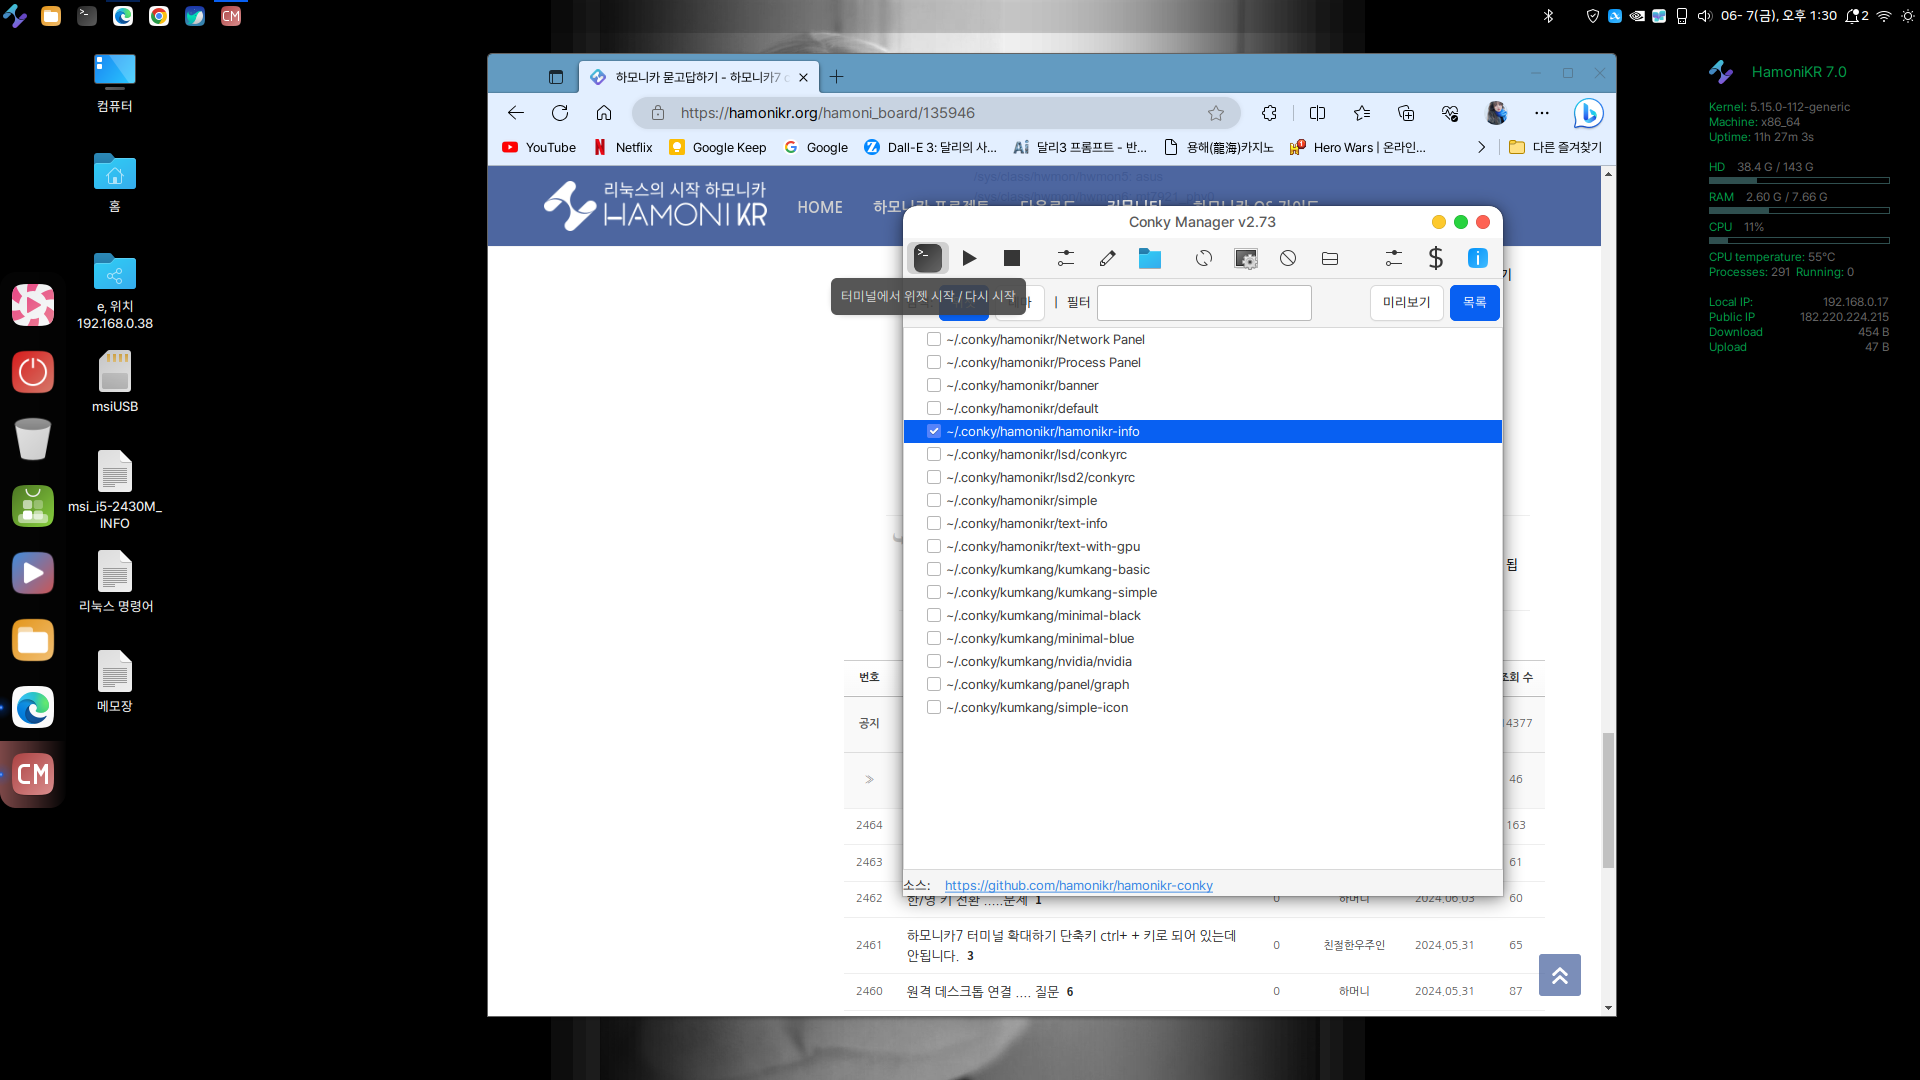Click the red power dock icon
Image resolution: width=1920 pixels, height=1080 pixels.
tap(33, 372)
